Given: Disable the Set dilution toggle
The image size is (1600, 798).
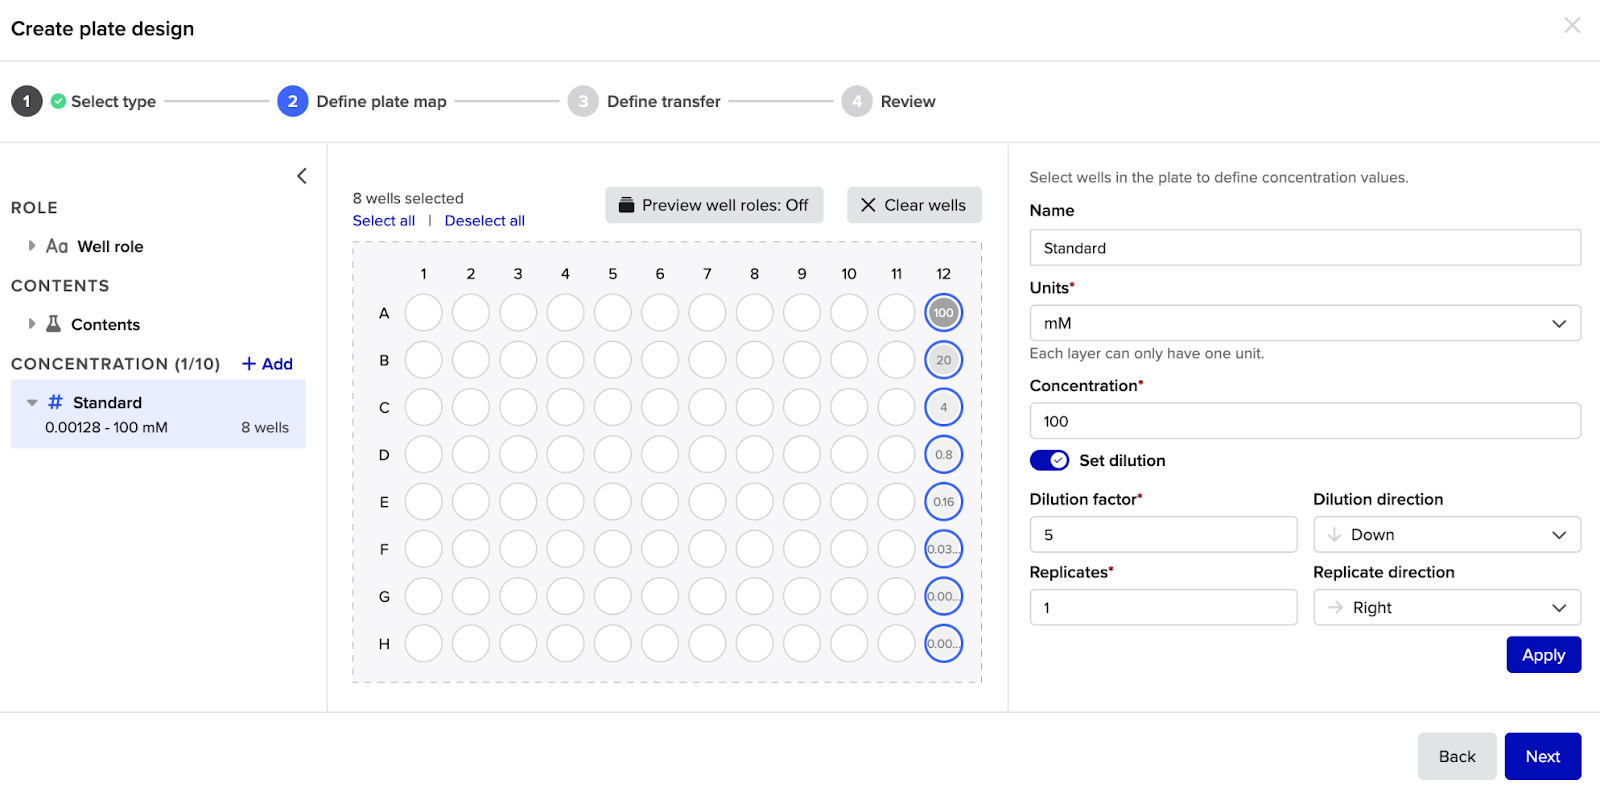Looking at the screenshot, I should pos(1049,460).
